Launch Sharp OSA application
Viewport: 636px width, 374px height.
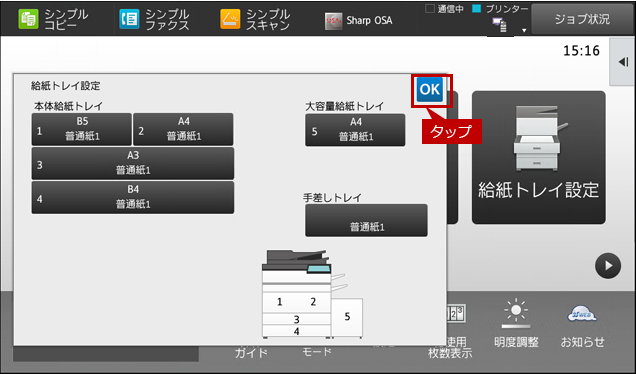(x=359, y=20)
